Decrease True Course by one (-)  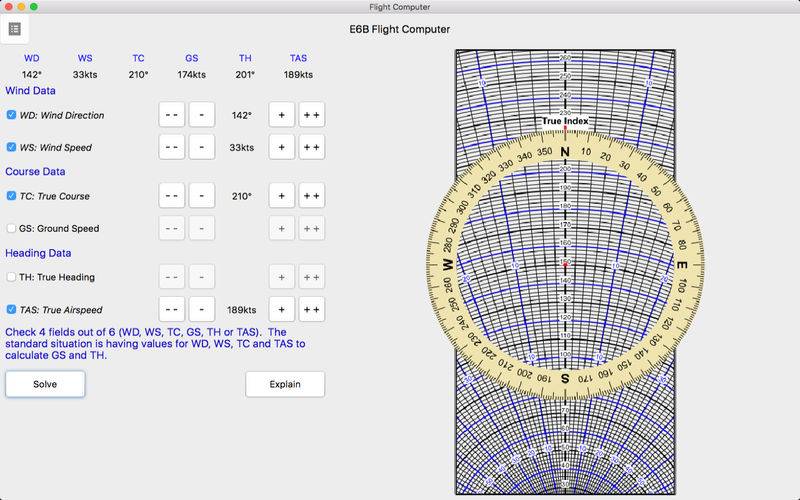(x=202, y=196)
